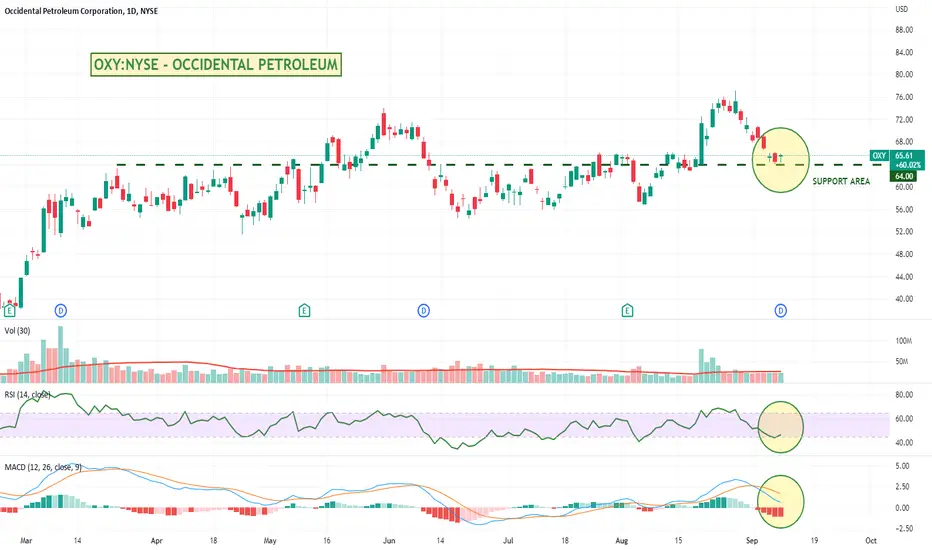This screenshot has width=932, height=550.
Task: Click the Vol (30) indicator legend
Action: [x=17, y=331]
